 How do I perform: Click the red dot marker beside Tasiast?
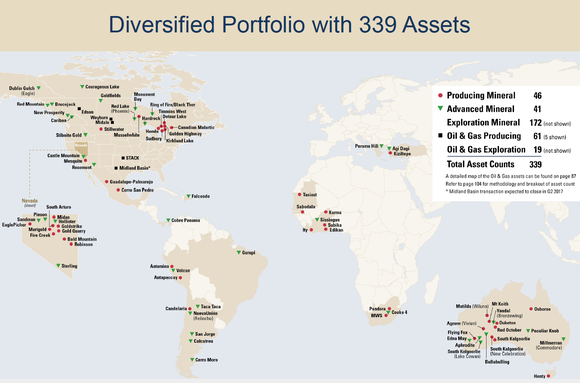(x=300, y=195)
